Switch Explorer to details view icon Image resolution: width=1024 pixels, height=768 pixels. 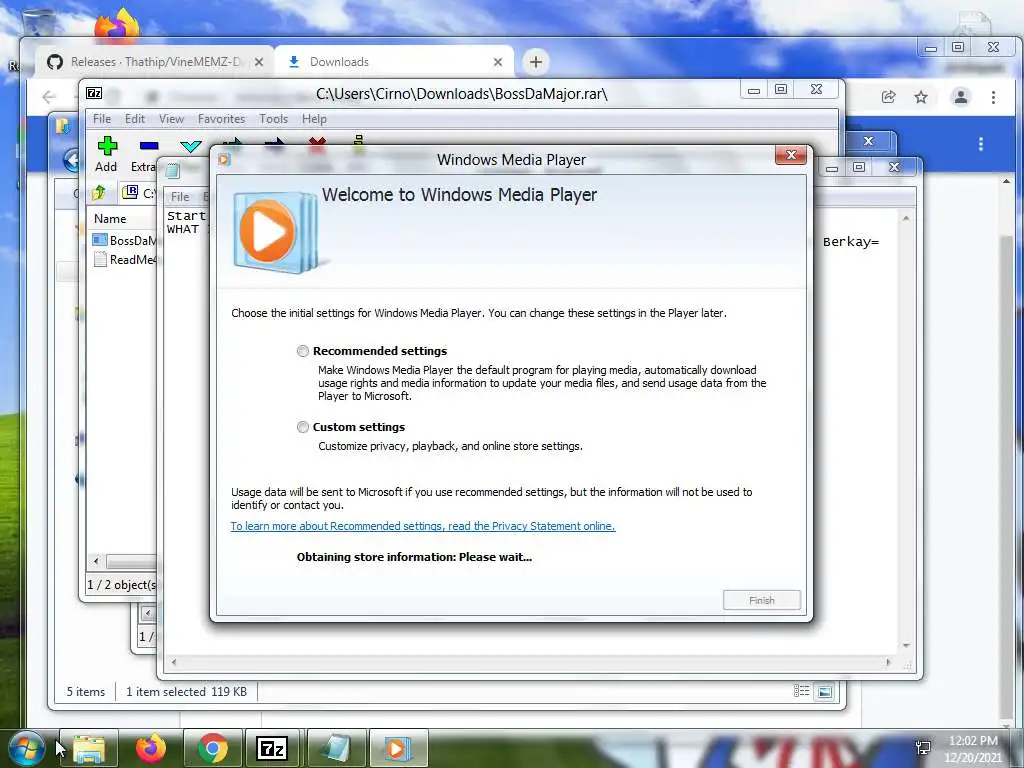801,691
